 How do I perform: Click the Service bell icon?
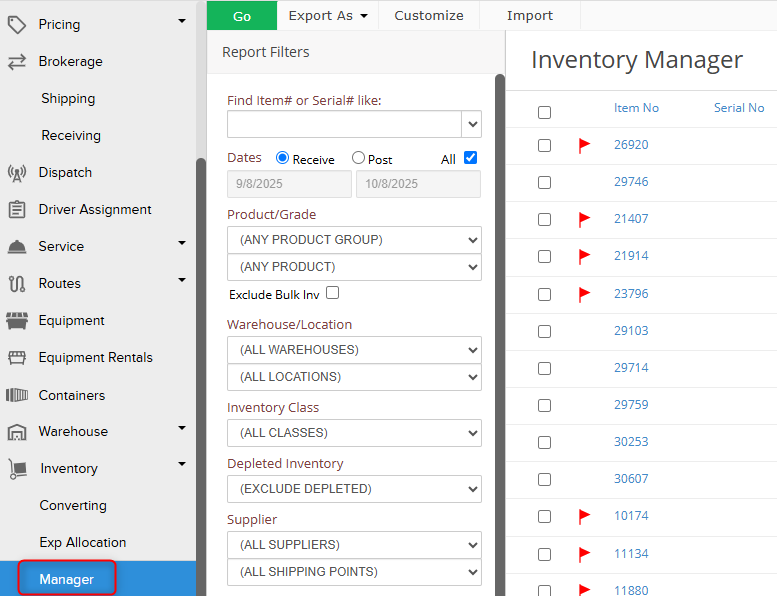(16, 247)
